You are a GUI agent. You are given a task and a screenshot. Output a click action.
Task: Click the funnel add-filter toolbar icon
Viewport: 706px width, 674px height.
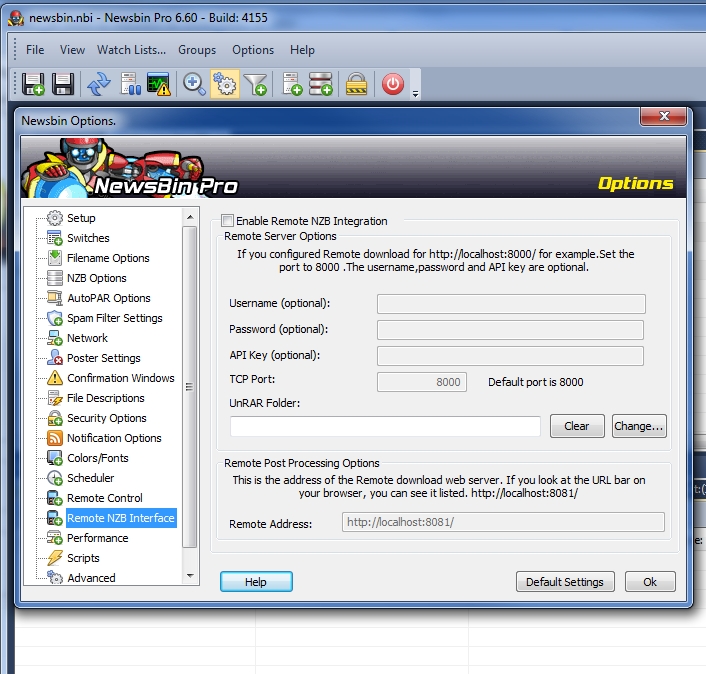point(255,84)
